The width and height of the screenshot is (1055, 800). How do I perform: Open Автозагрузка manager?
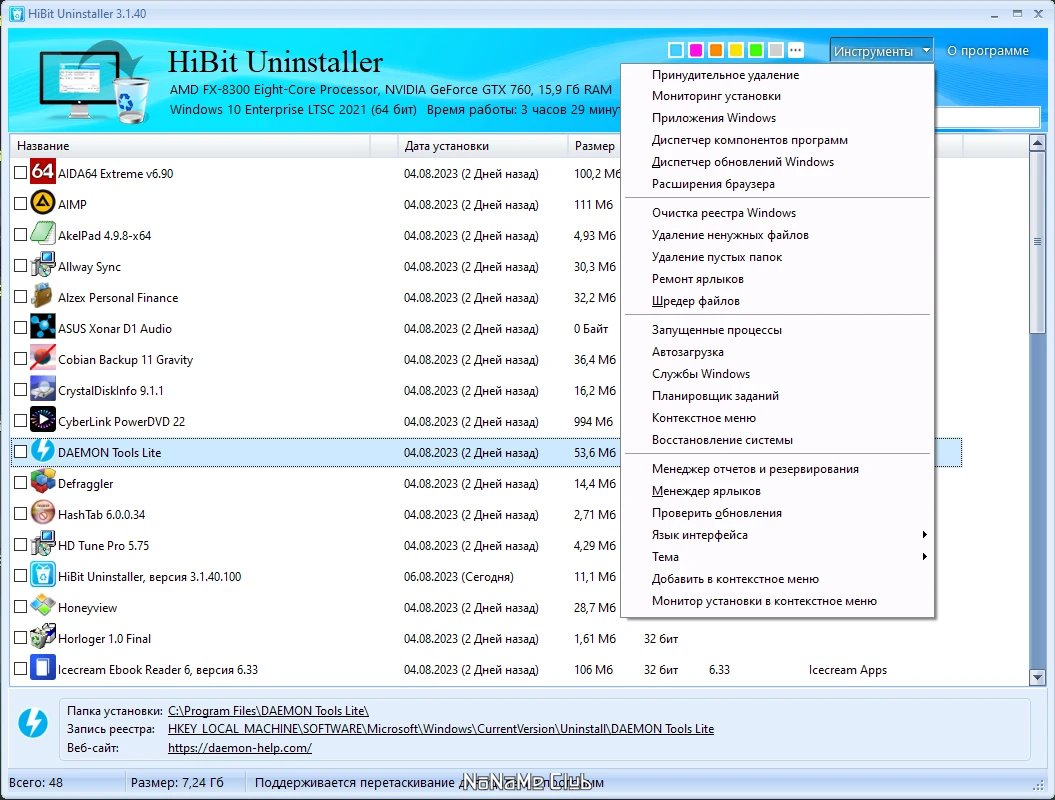[x=778, y=351]
